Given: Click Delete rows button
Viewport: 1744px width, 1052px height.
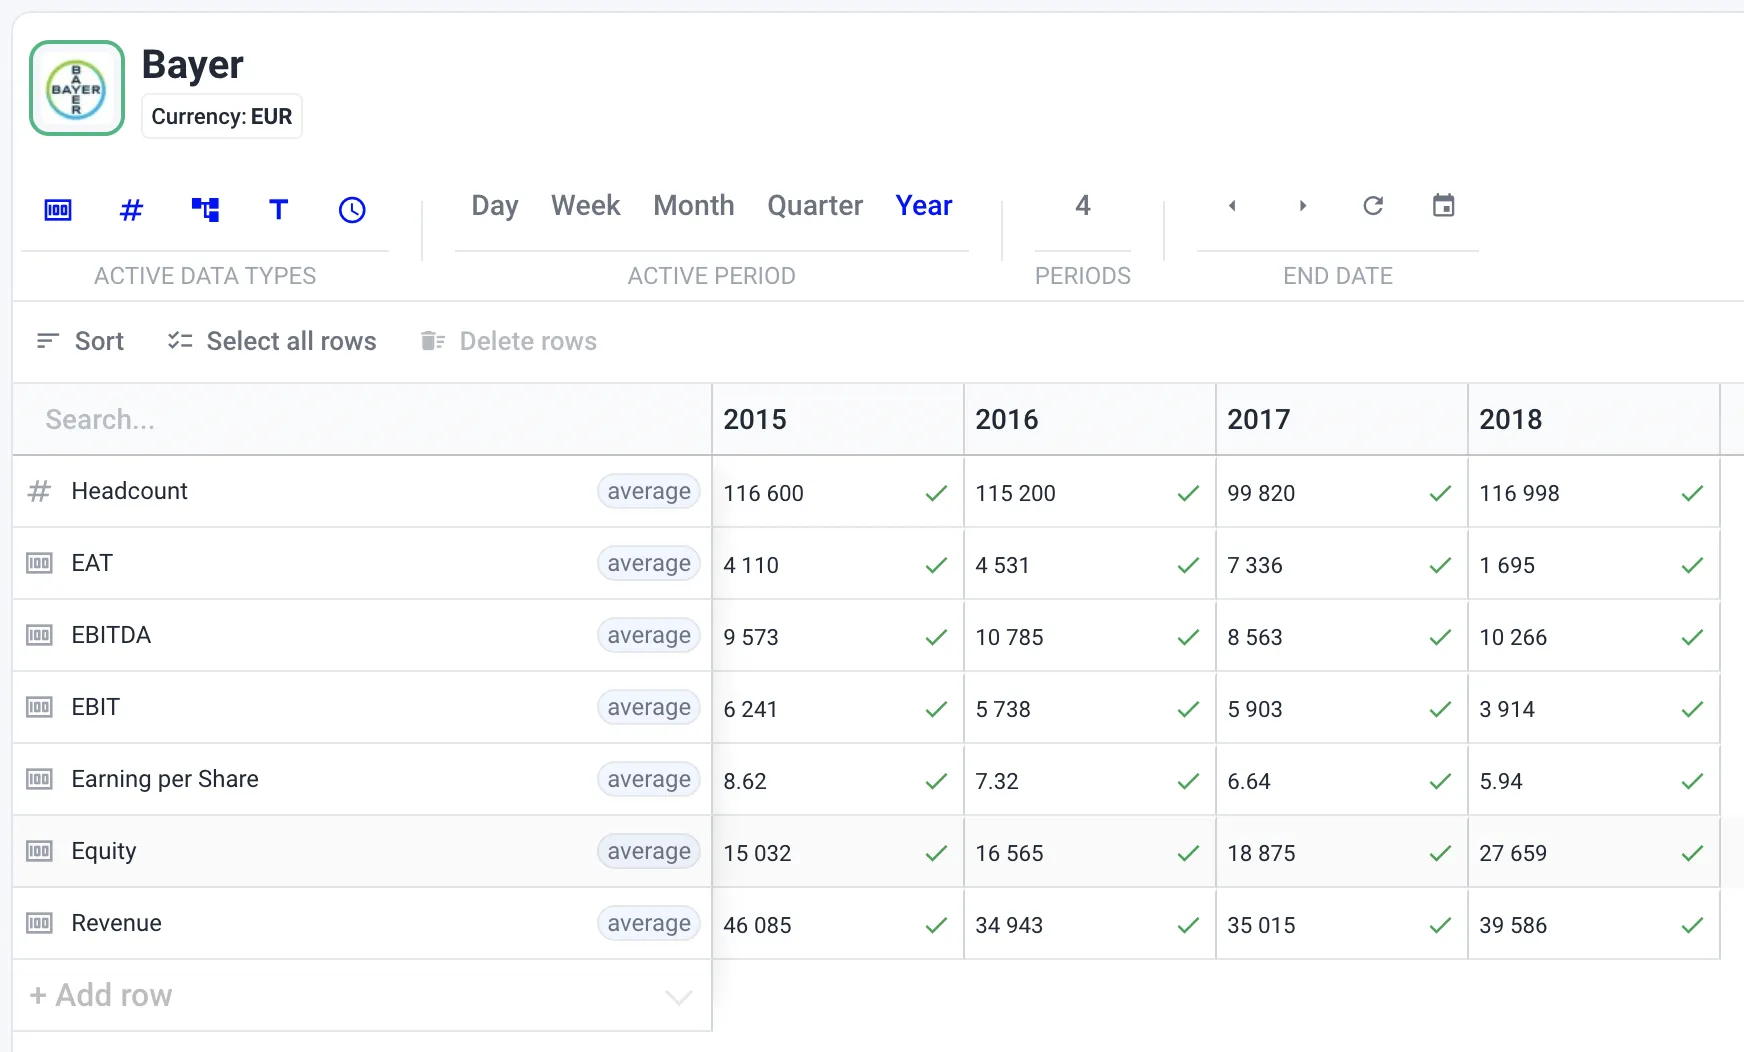Looking at the screenshot, I should point(509,341).
